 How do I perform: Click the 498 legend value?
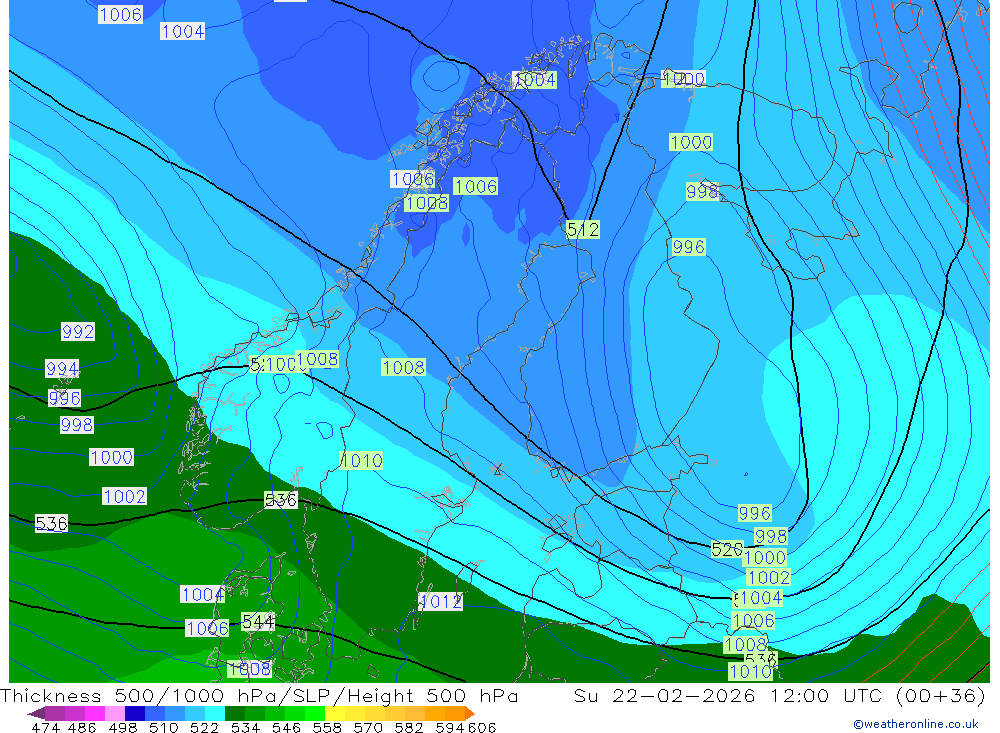(x=121, y=727)
